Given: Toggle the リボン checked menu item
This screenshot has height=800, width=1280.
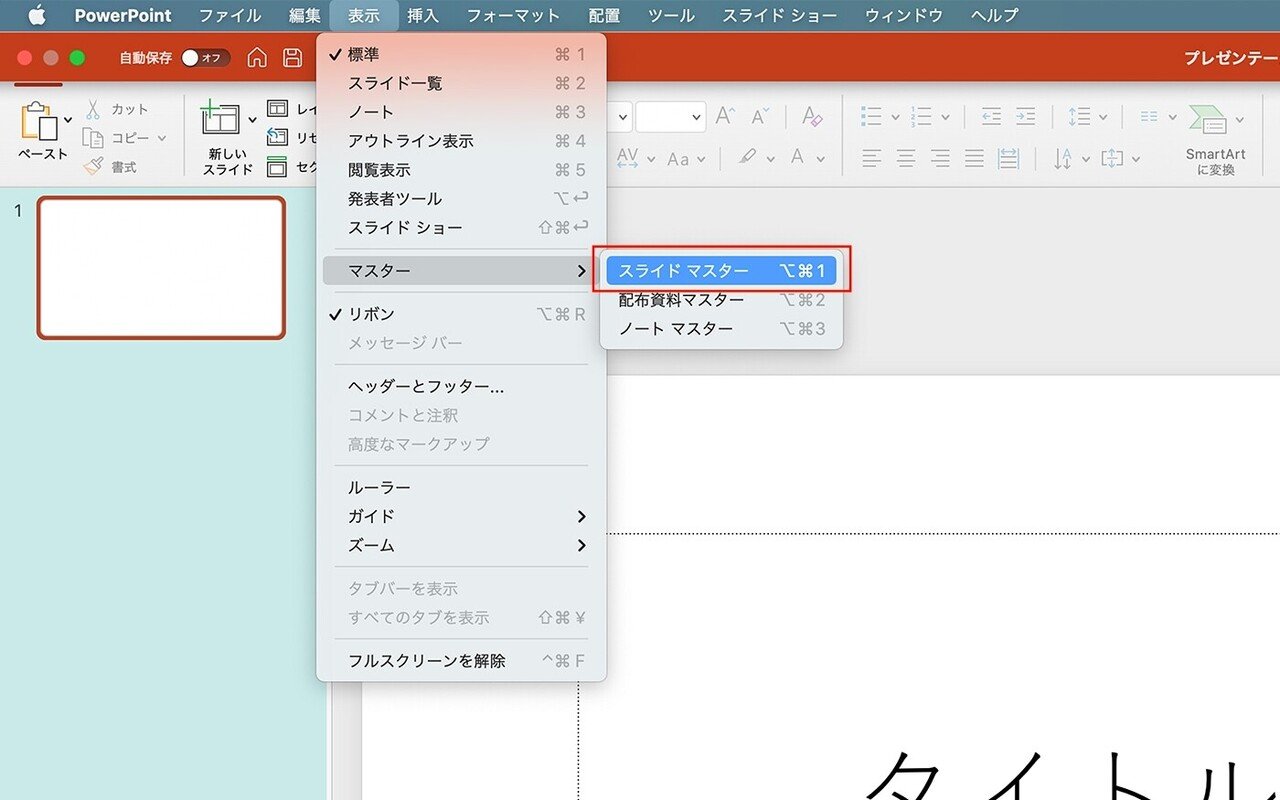Looking at the screenshot, I should 461,314.
